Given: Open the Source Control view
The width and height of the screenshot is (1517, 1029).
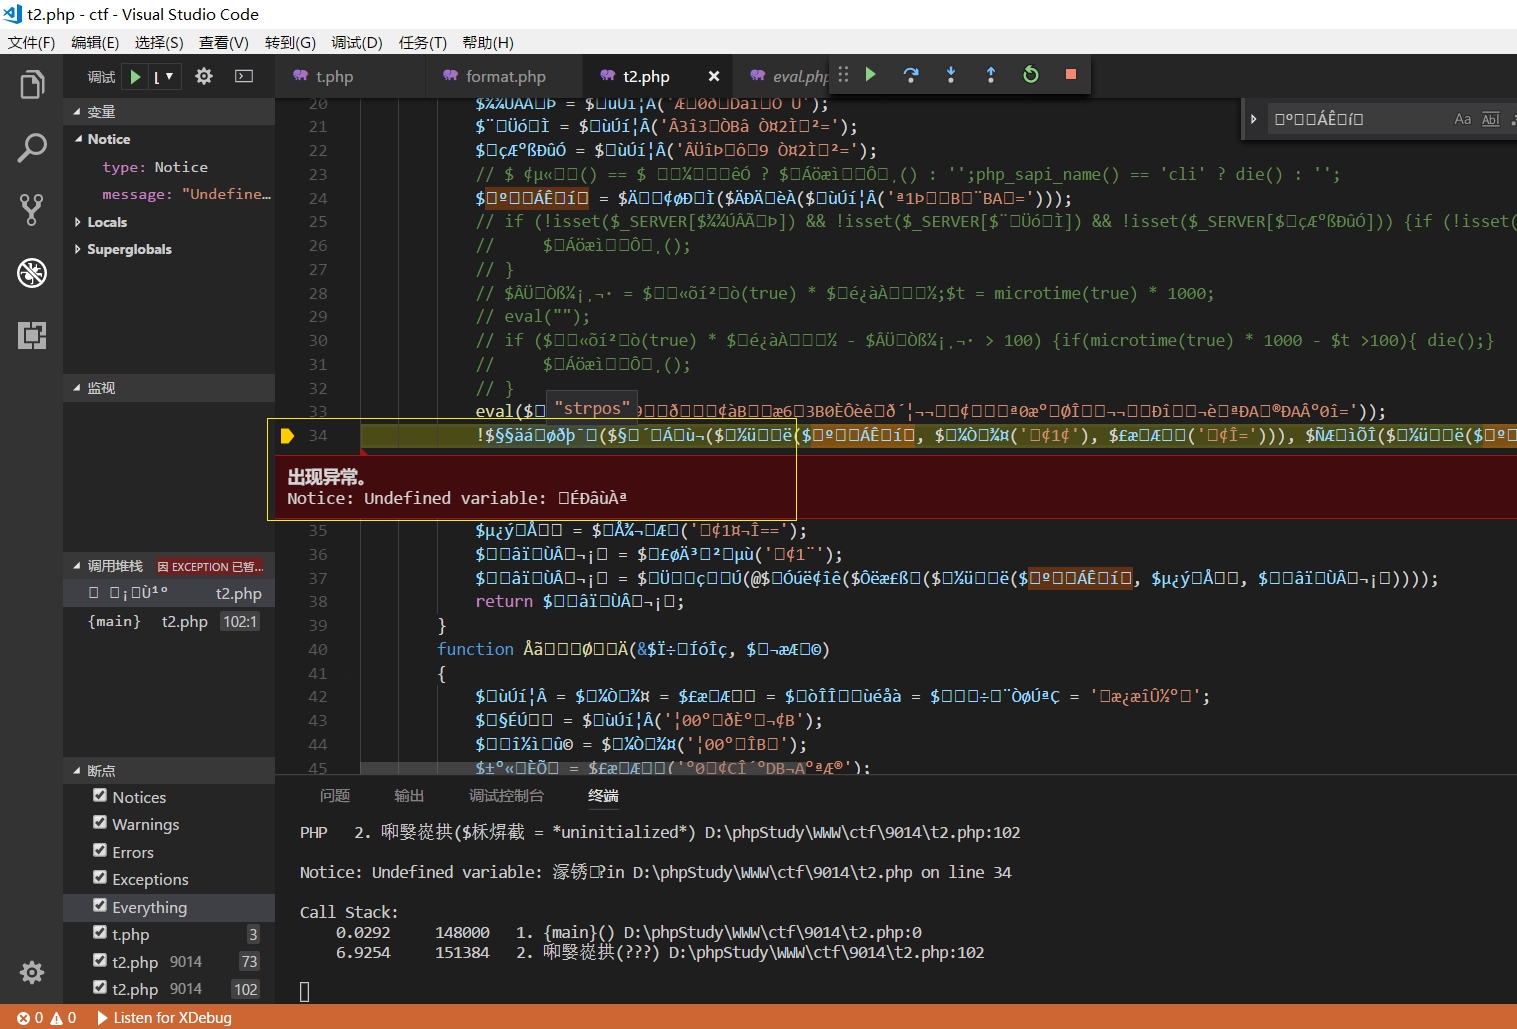Looking at the screenshot, I should [32, 210].
